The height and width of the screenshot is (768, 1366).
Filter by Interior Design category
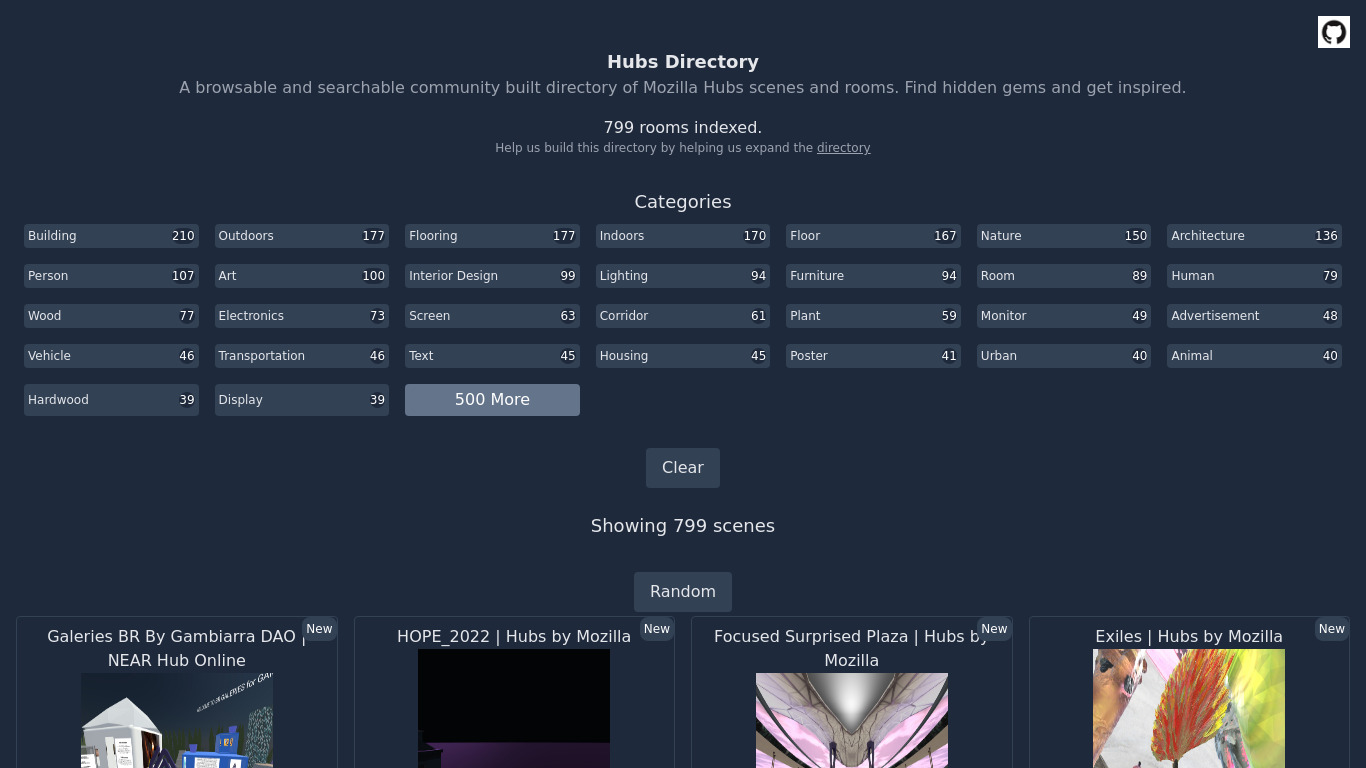tap(492, 276)
